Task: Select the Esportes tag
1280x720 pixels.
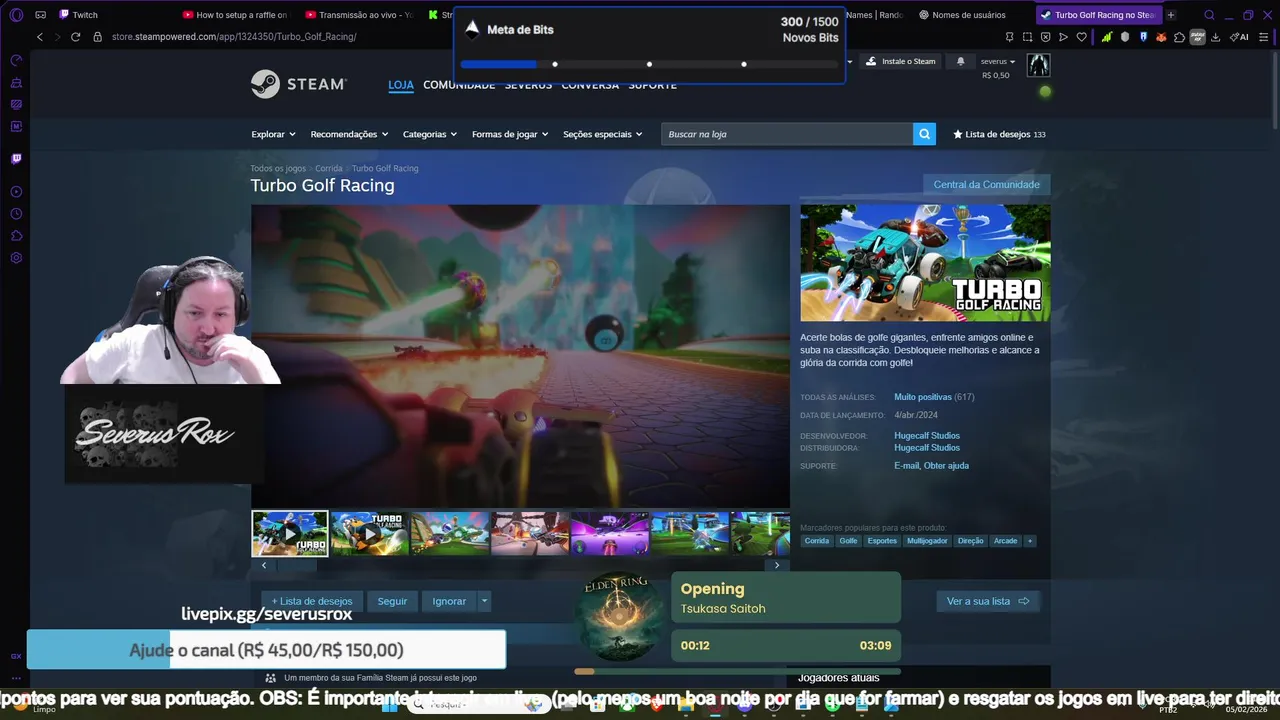Action: tap(882, 541)
